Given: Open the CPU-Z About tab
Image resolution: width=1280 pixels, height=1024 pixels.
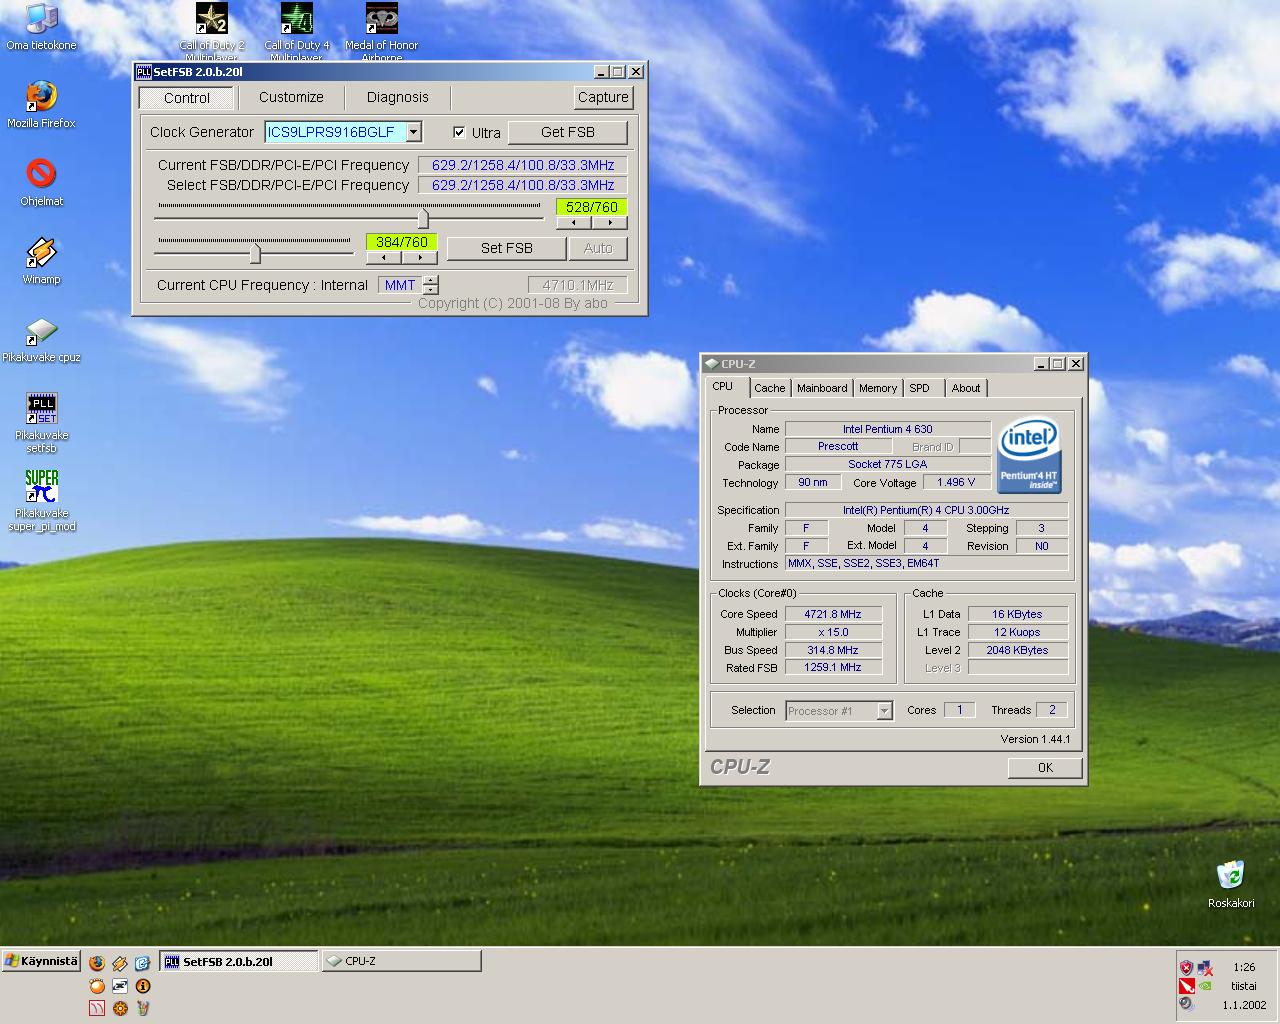Looking at the screenshot, I should pyautogui.click(x=966, y=388).
